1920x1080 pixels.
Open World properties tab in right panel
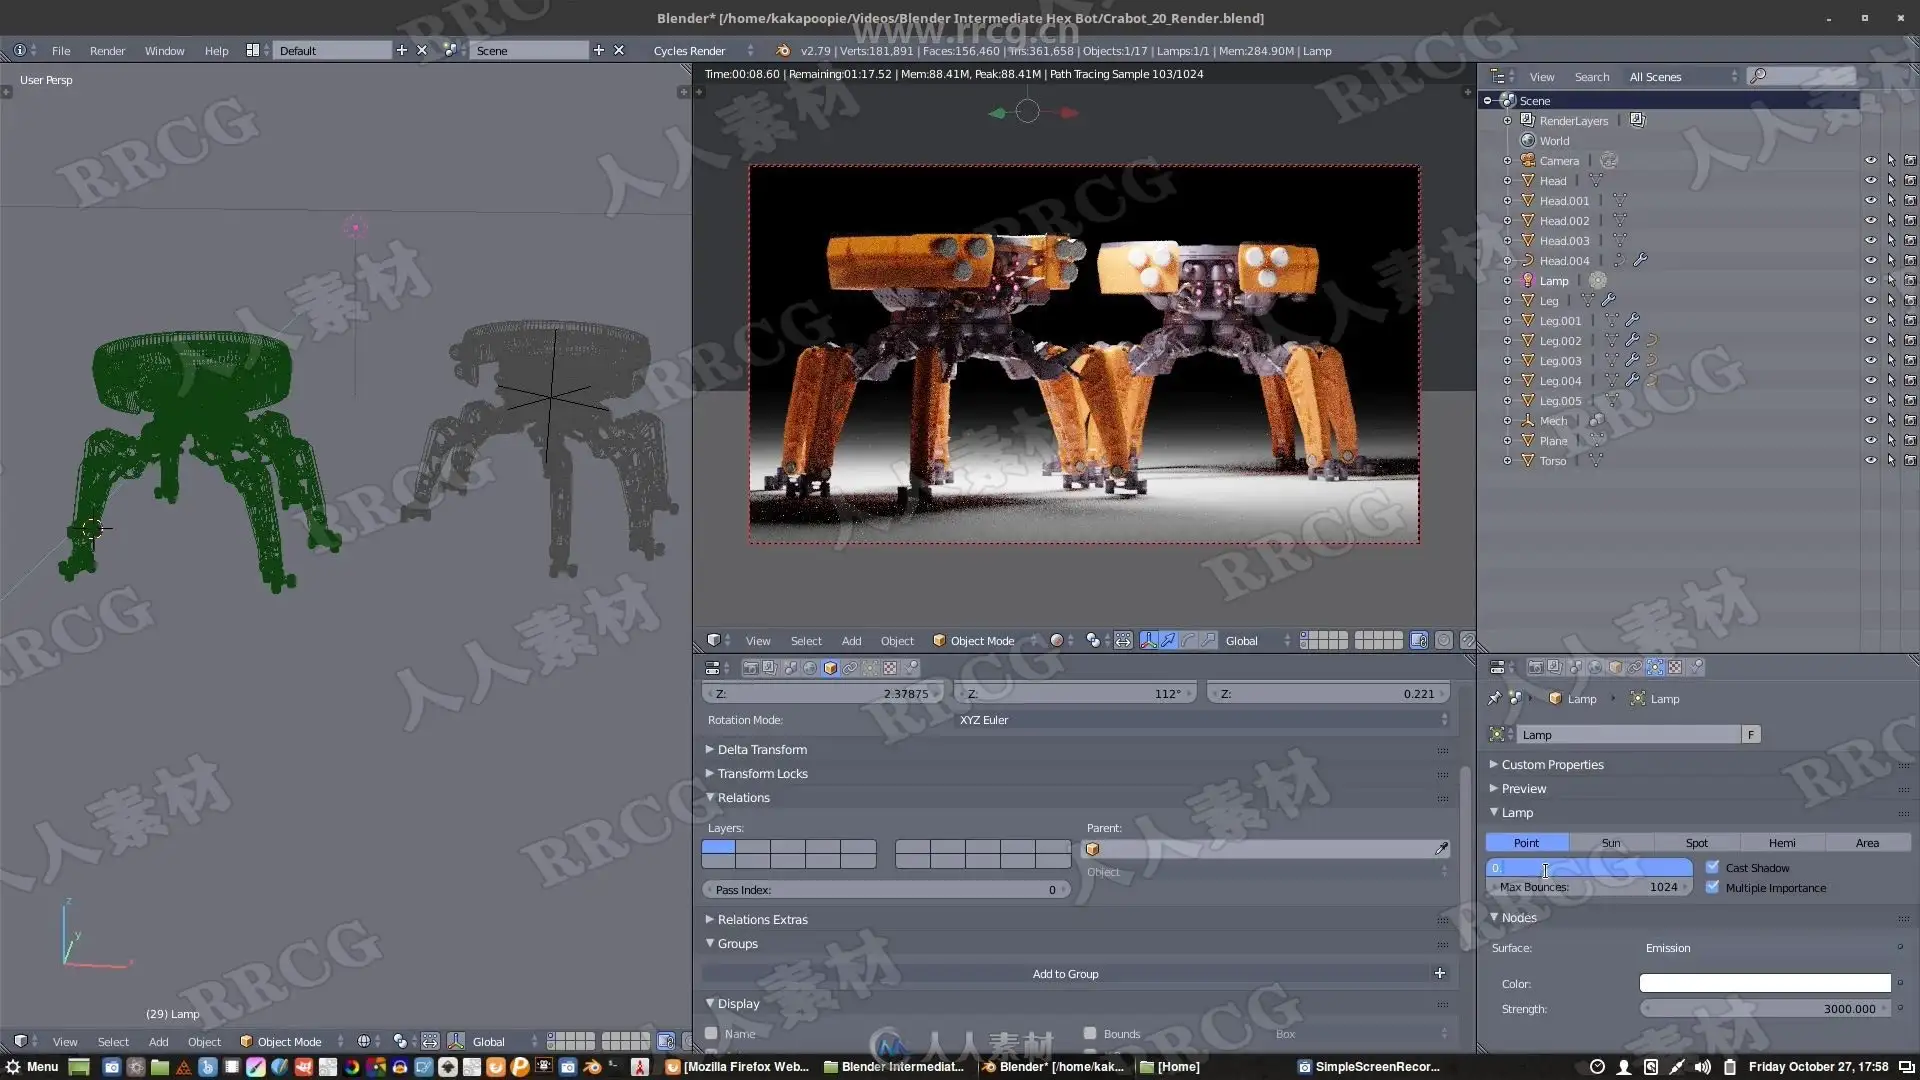1595,667
